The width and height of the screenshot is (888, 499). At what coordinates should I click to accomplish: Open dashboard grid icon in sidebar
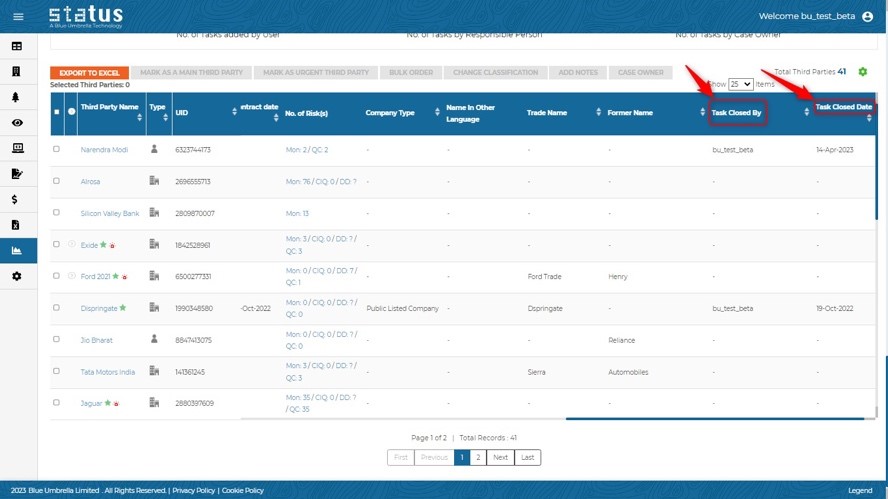pos(17,46)
